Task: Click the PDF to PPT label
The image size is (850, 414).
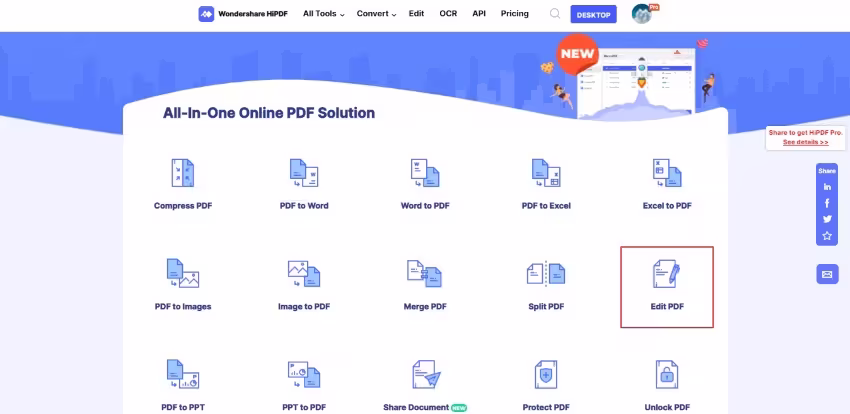Action: [183, 407]
